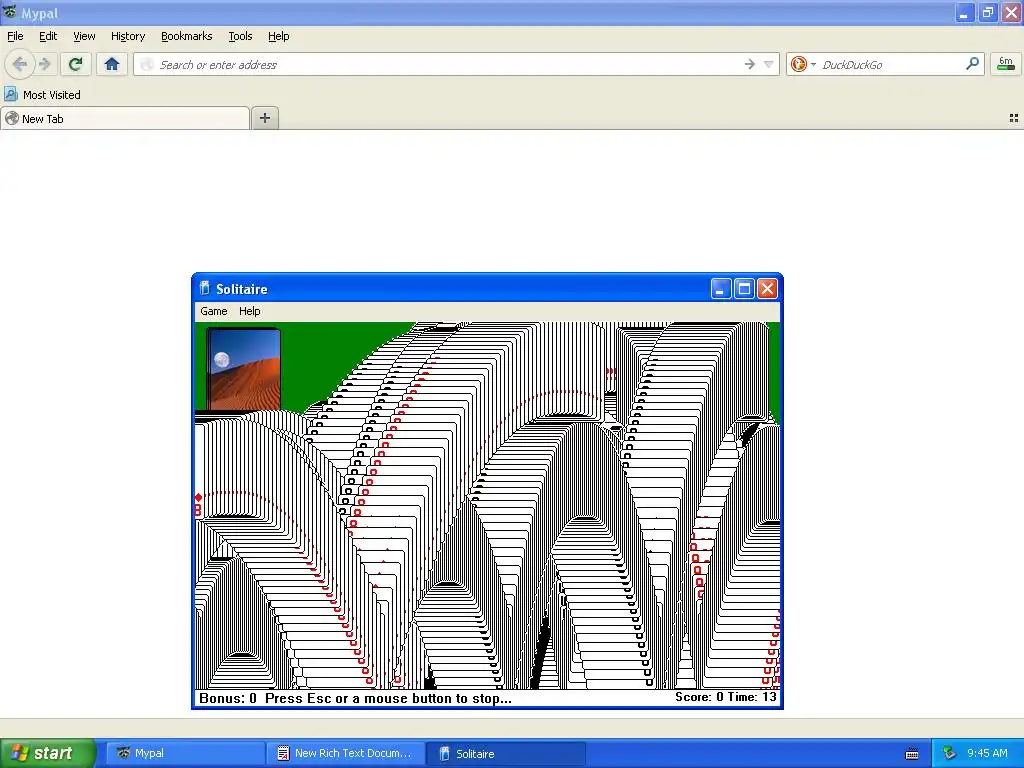The width and height of the screenshot is (1024, 768).
Task: Switch to New Rich Text Document taskbar button
Action: click(345, 753)
